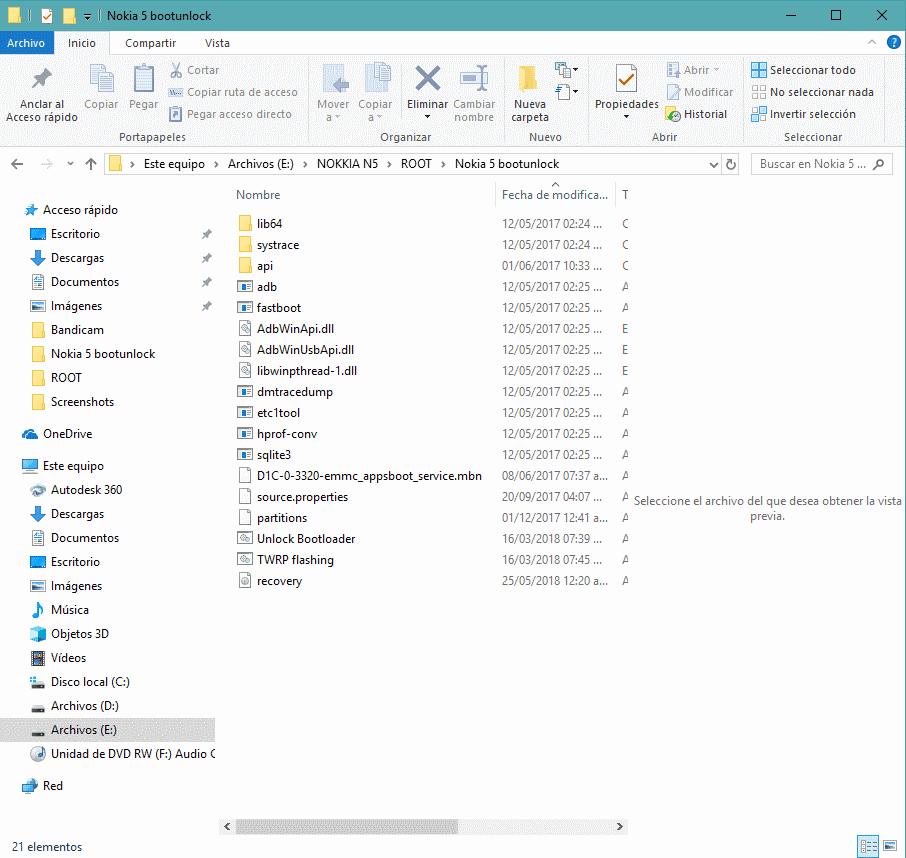Click the Buscar en Nokia 5 search box

tap(821, 164)
